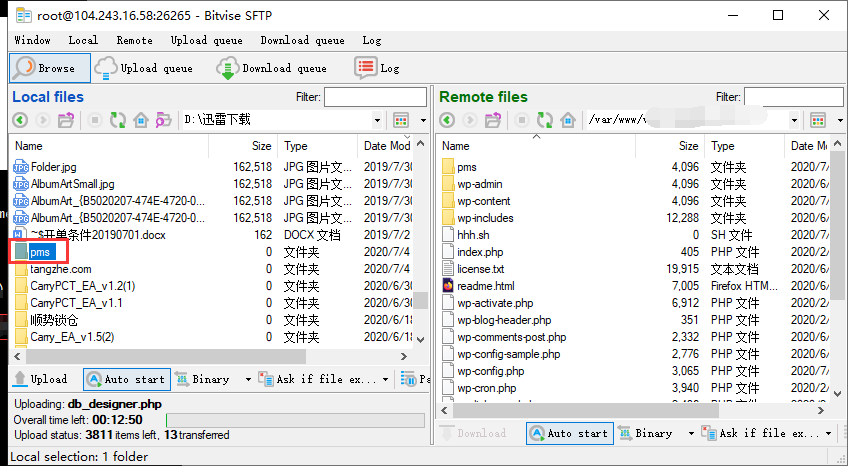
Task: Click the Upload button
Action: pos(41,379)
